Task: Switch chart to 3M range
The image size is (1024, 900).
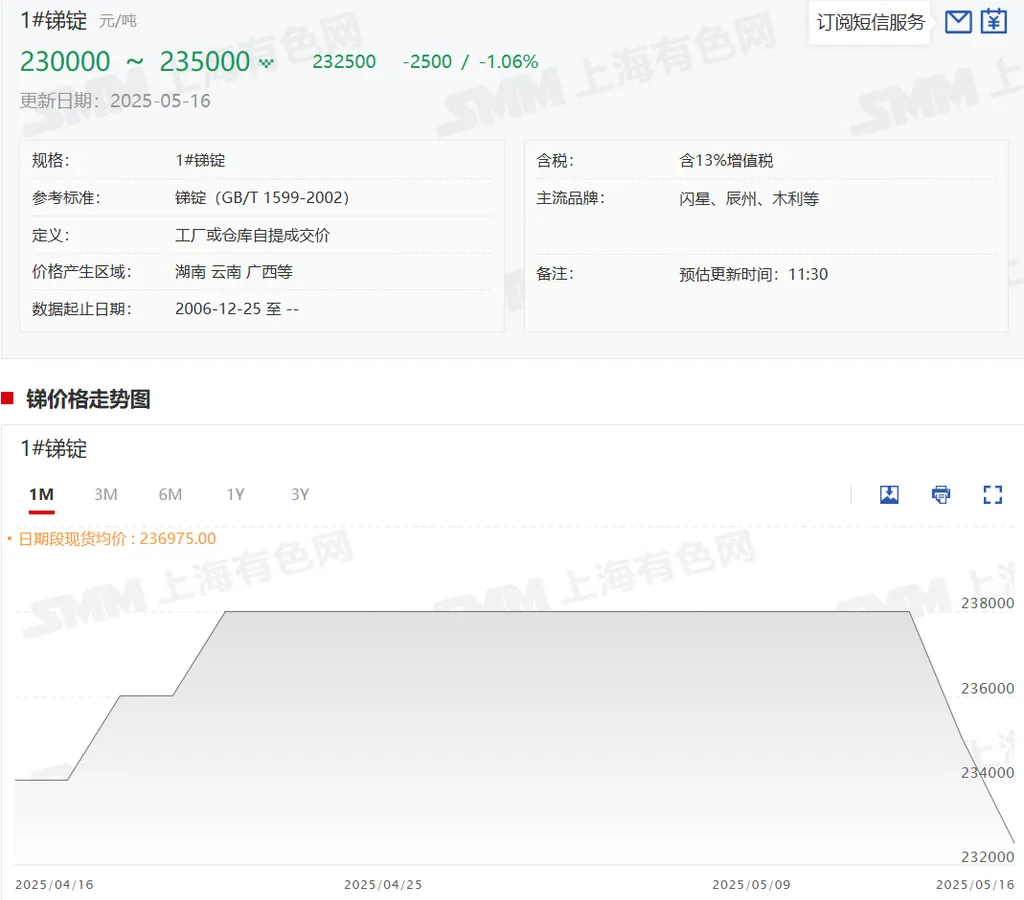Action: point(106,494)
